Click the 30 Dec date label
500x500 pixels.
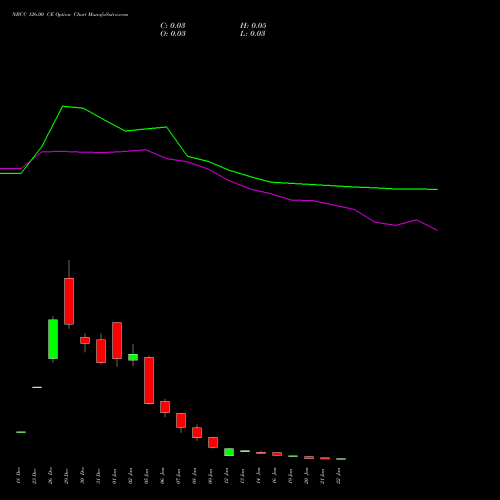tap(82, 476)
